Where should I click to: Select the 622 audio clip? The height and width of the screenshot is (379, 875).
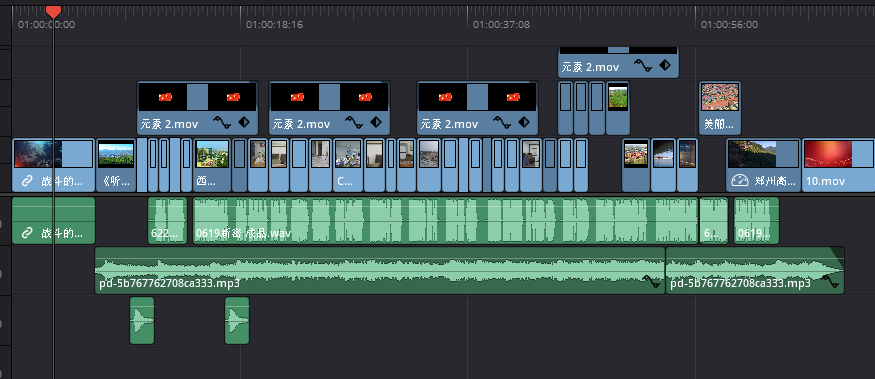(x=167, y=220)
